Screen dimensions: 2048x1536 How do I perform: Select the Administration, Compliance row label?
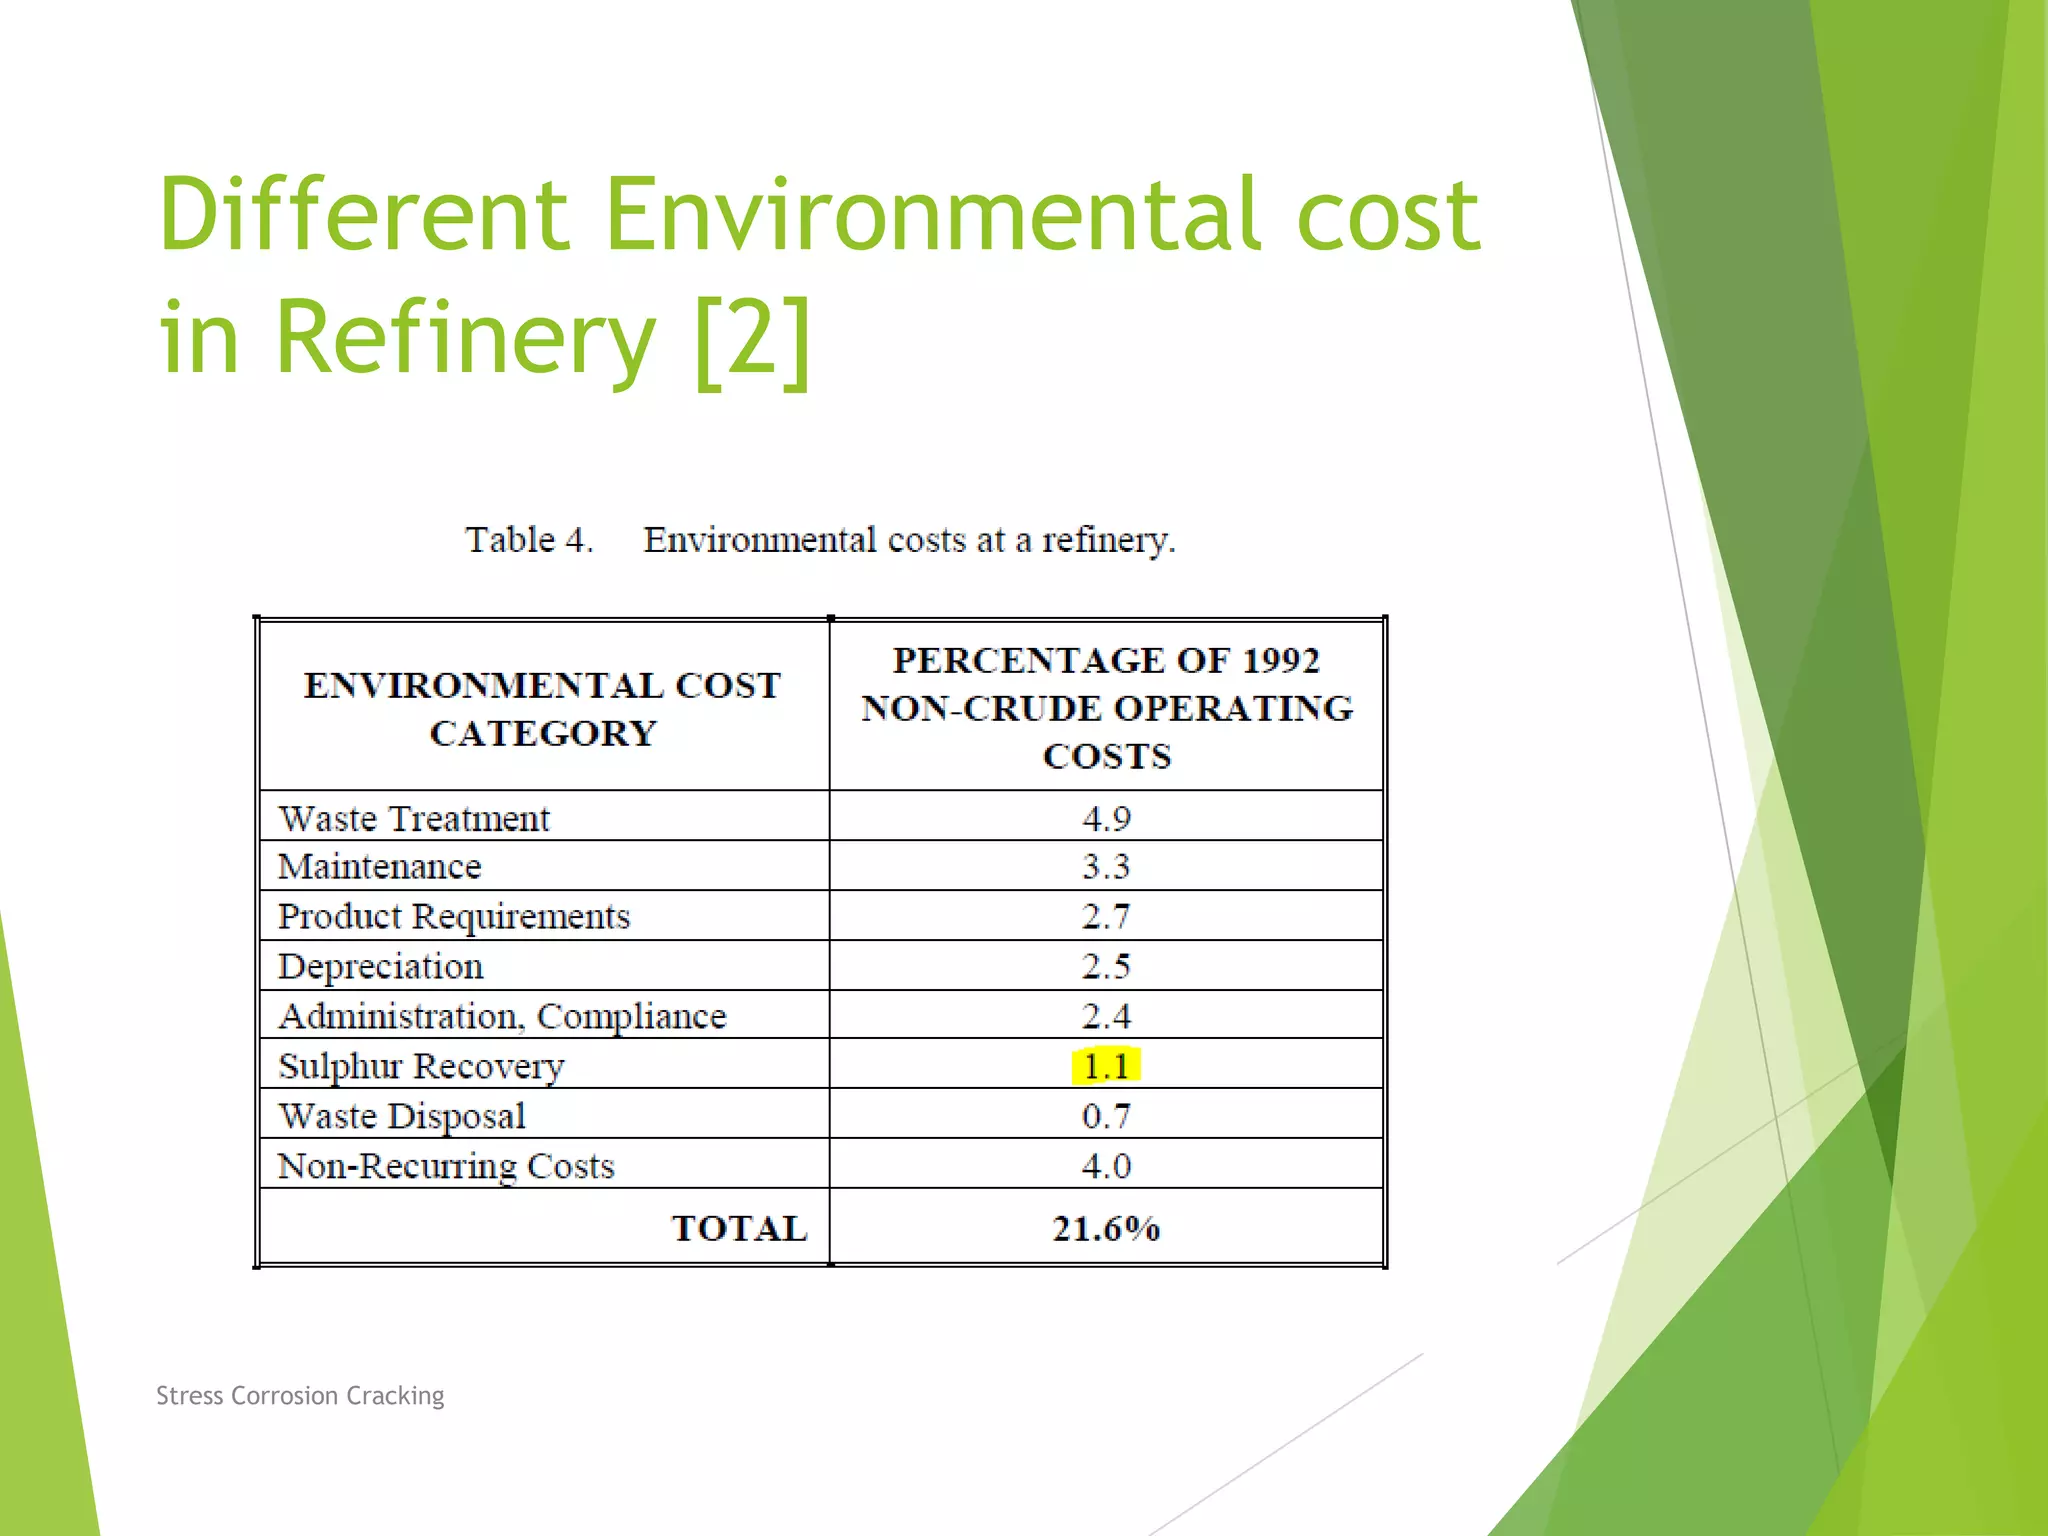coord(502,1016)
